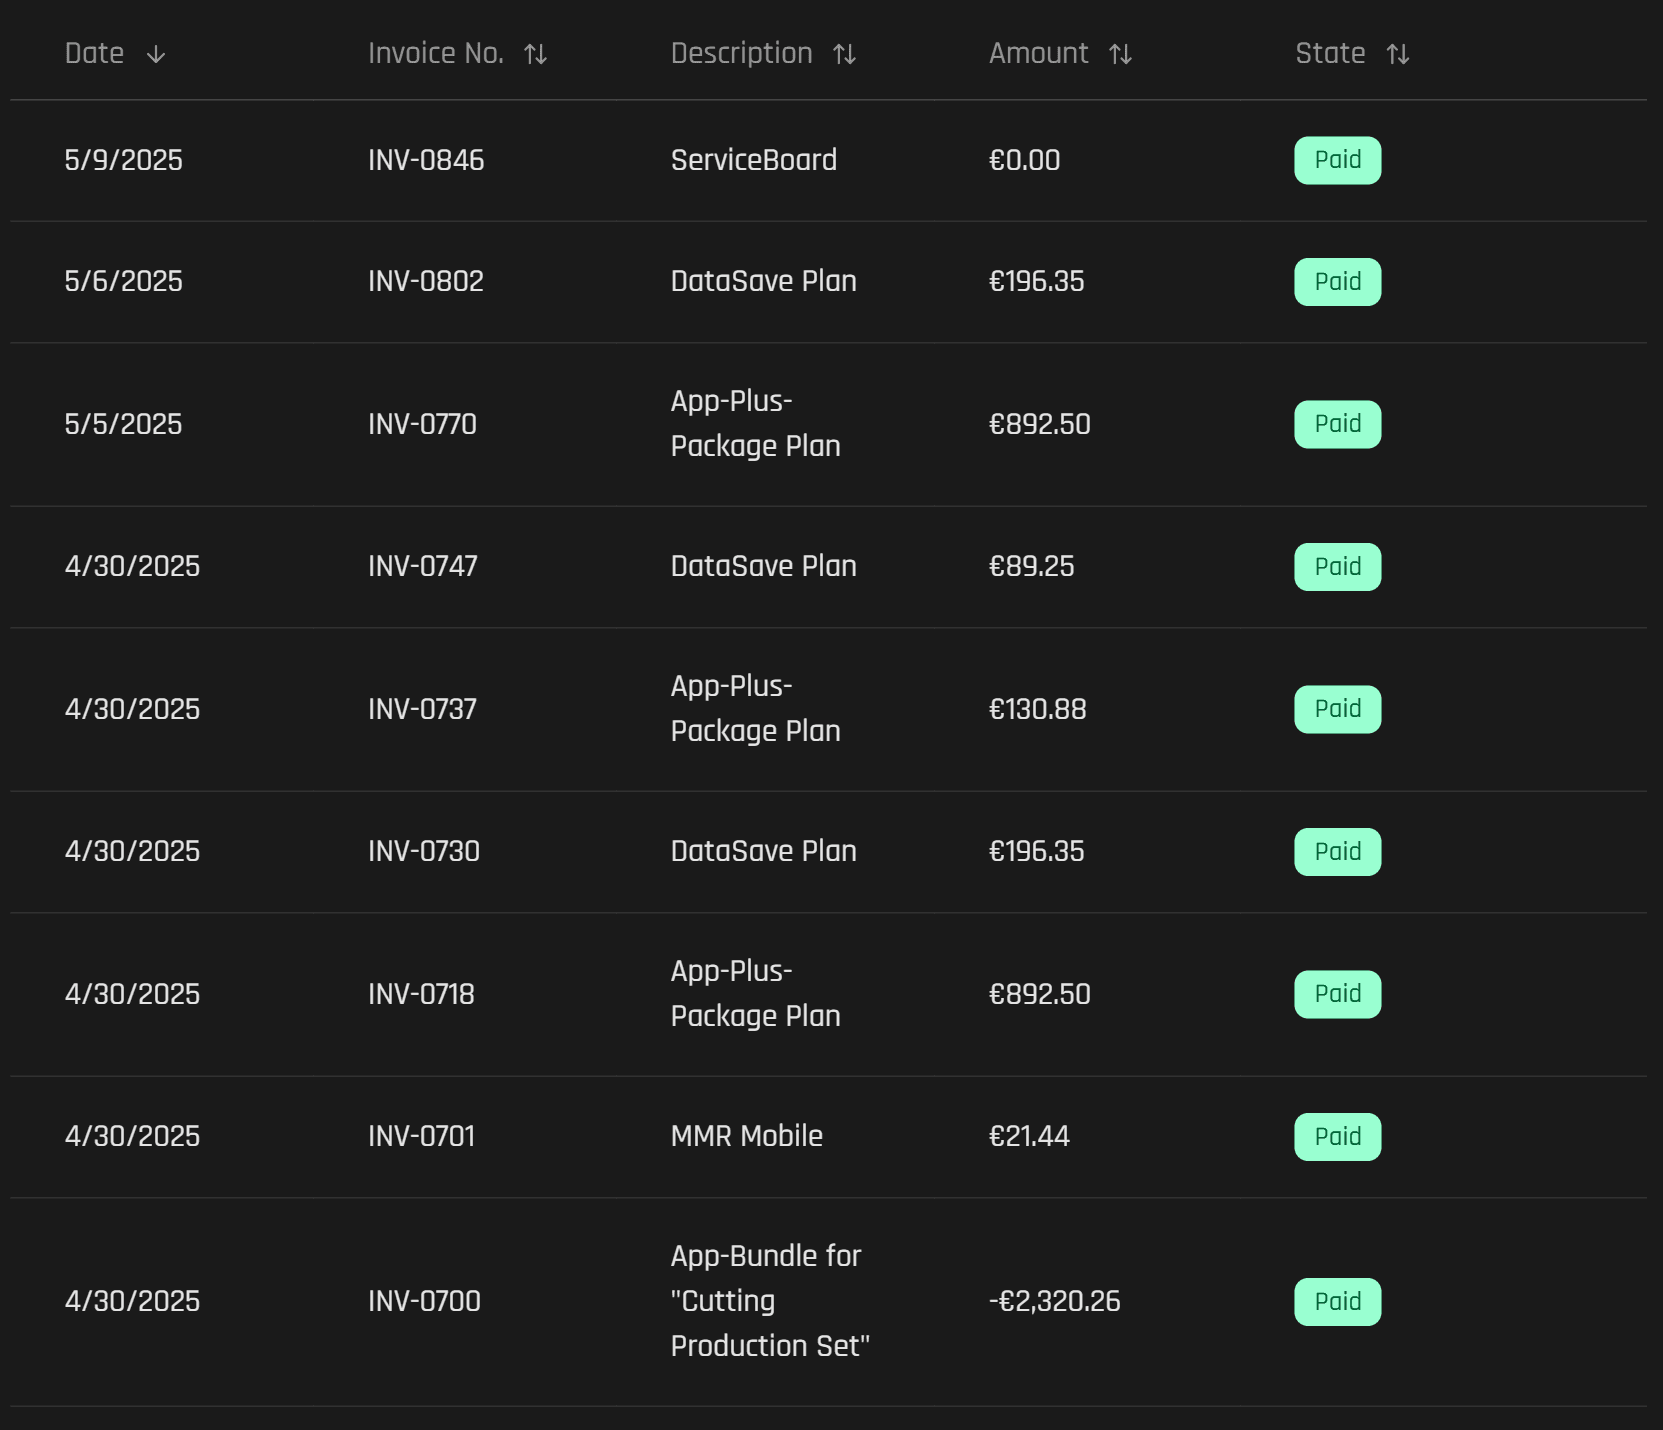Click the descending sort arrow on Date column
The height and width of the screenshot is (1430, 1663).
pos(155,55)
